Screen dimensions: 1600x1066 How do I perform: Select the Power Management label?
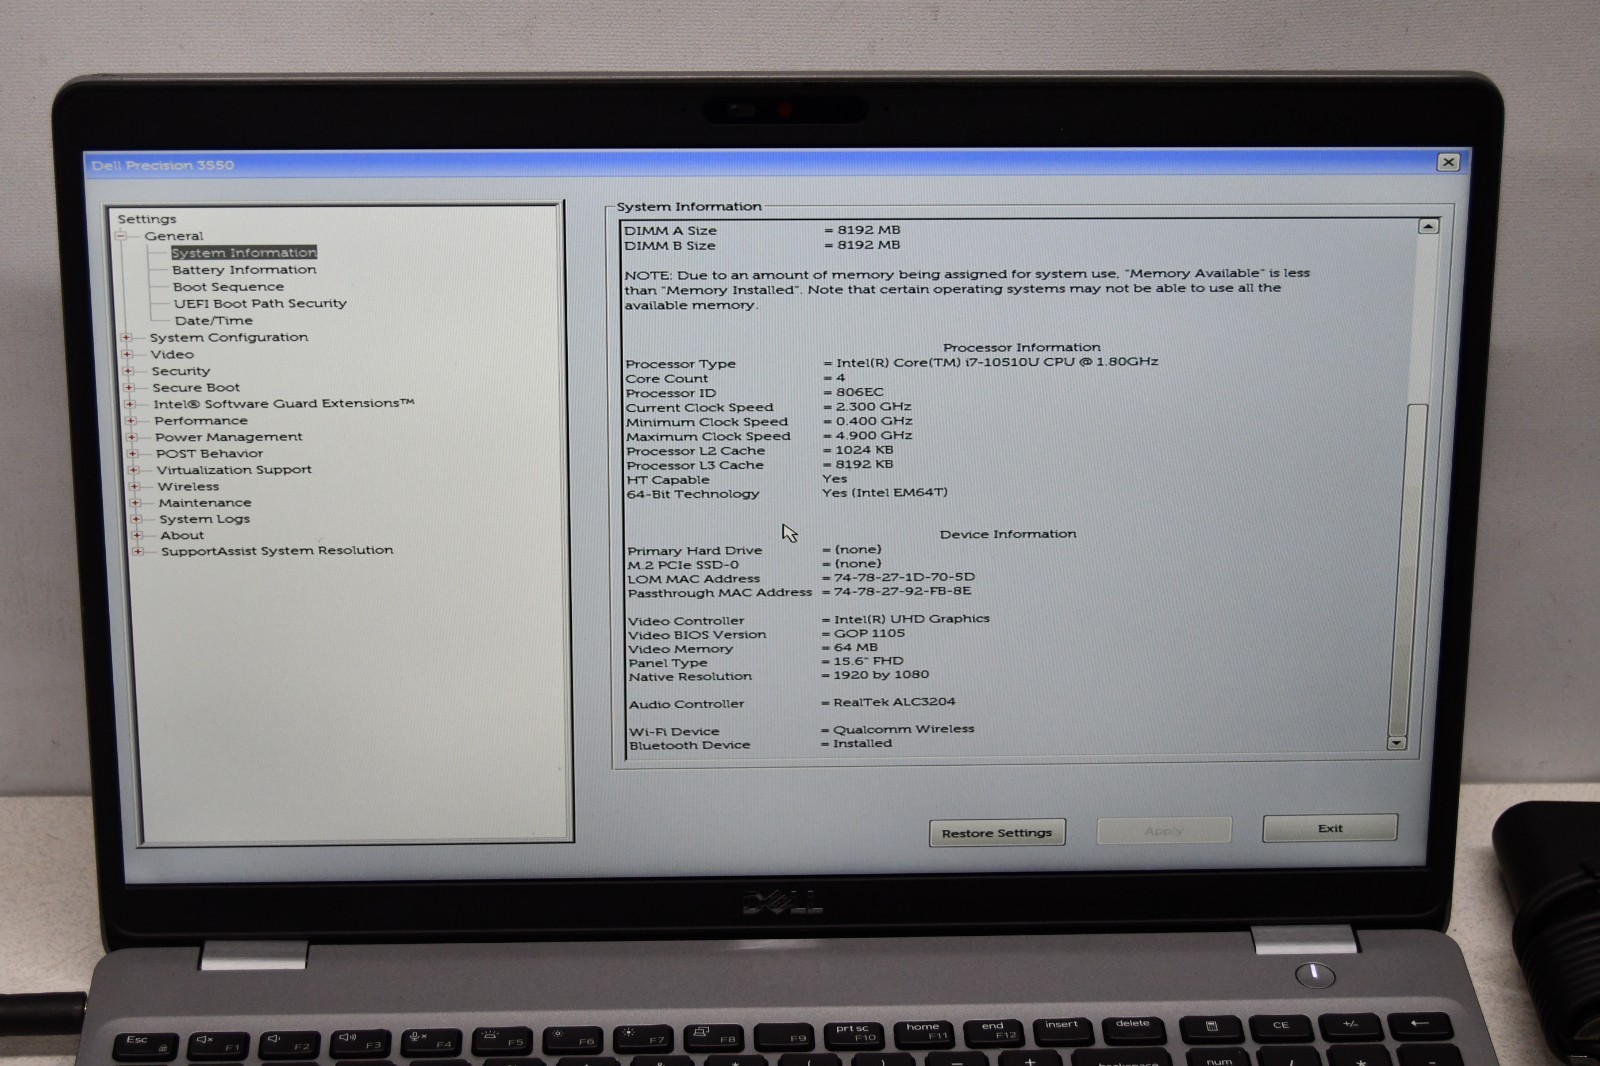(229, 437)
